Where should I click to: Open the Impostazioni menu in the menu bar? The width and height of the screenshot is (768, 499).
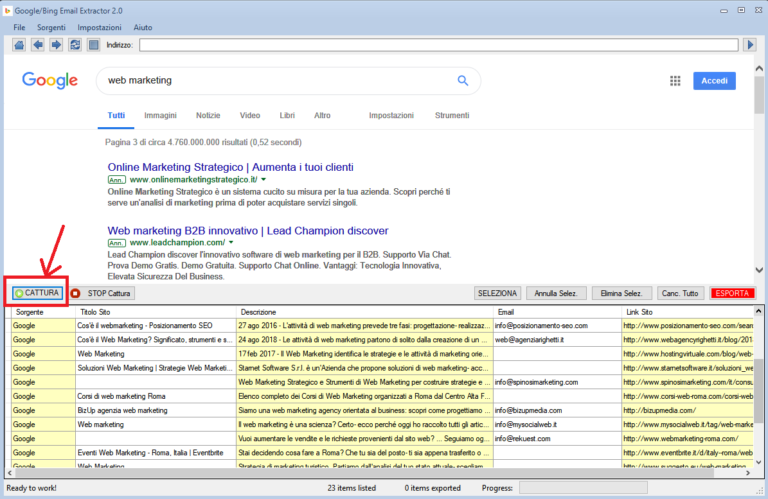click(100, 27)
